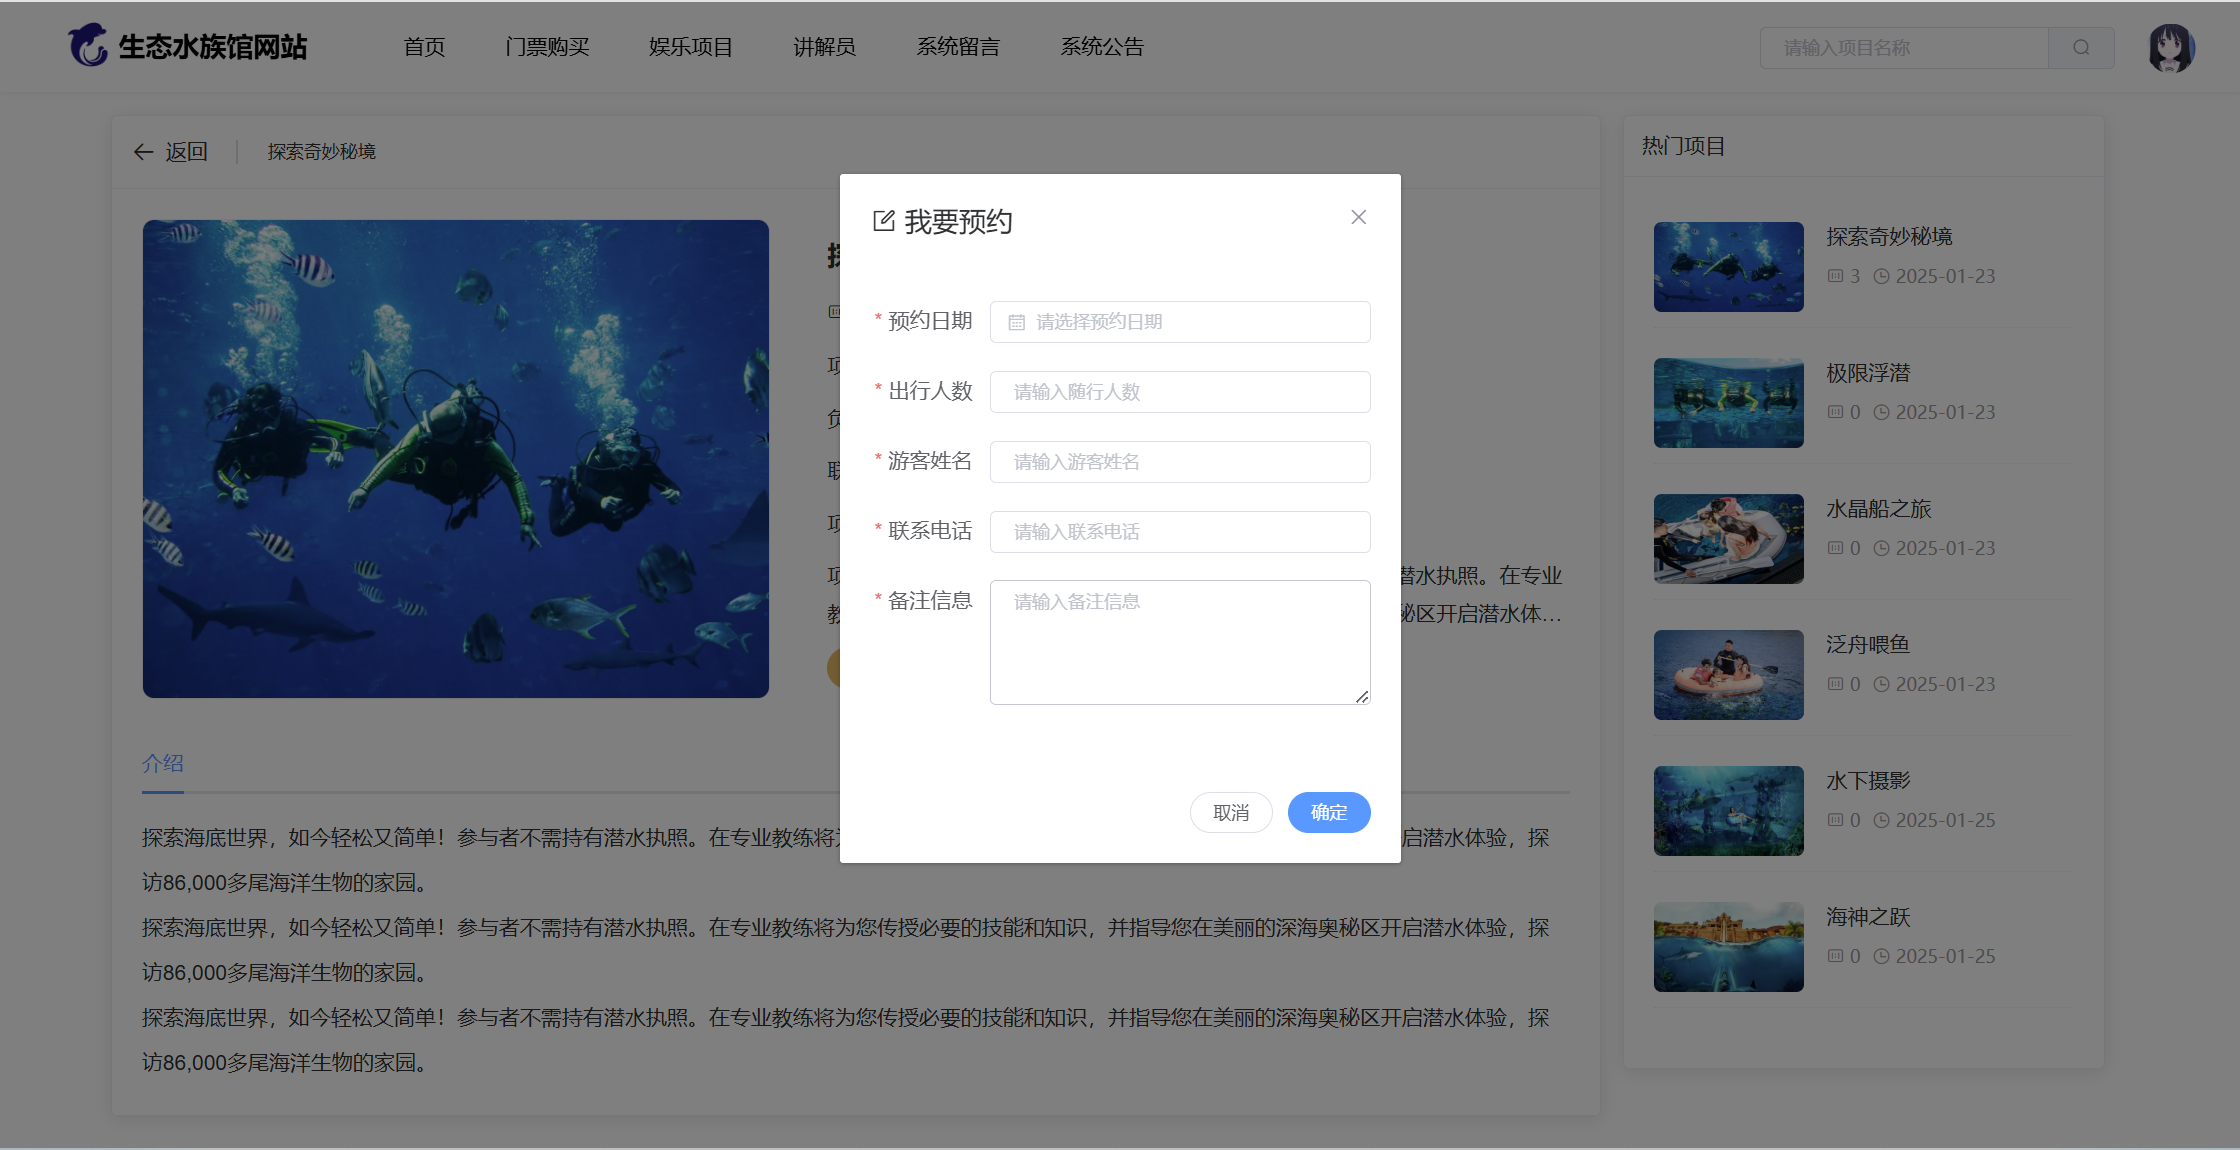Click the calendar icon in date field
The image size is (2240, 1150).
(1016, 322)
